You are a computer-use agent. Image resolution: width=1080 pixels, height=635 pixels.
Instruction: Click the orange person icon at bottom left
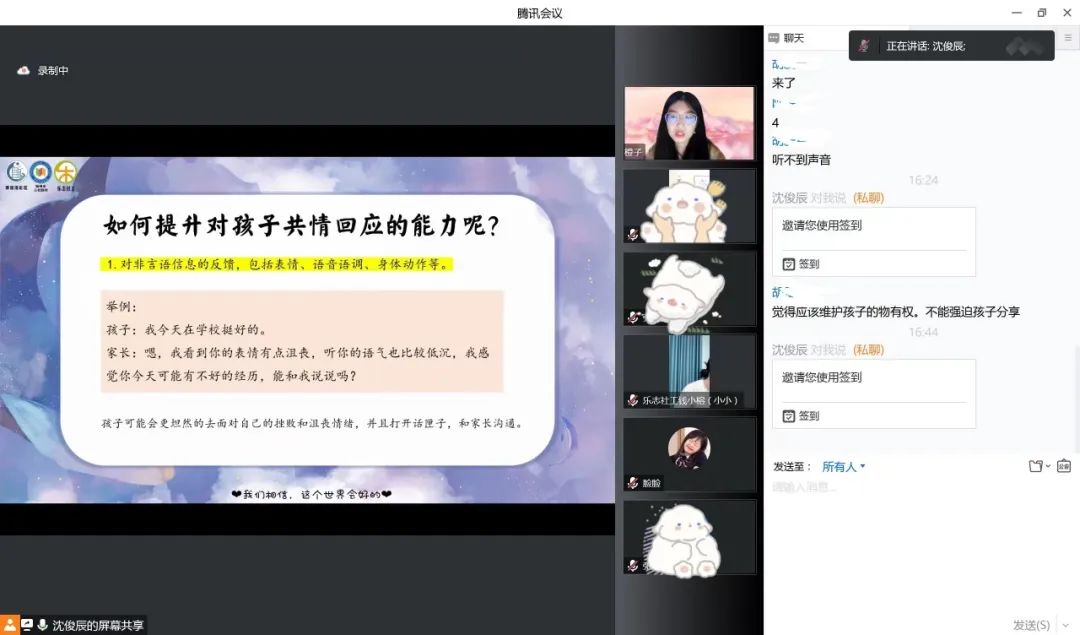pyautogui.click(x=10, y=625)
